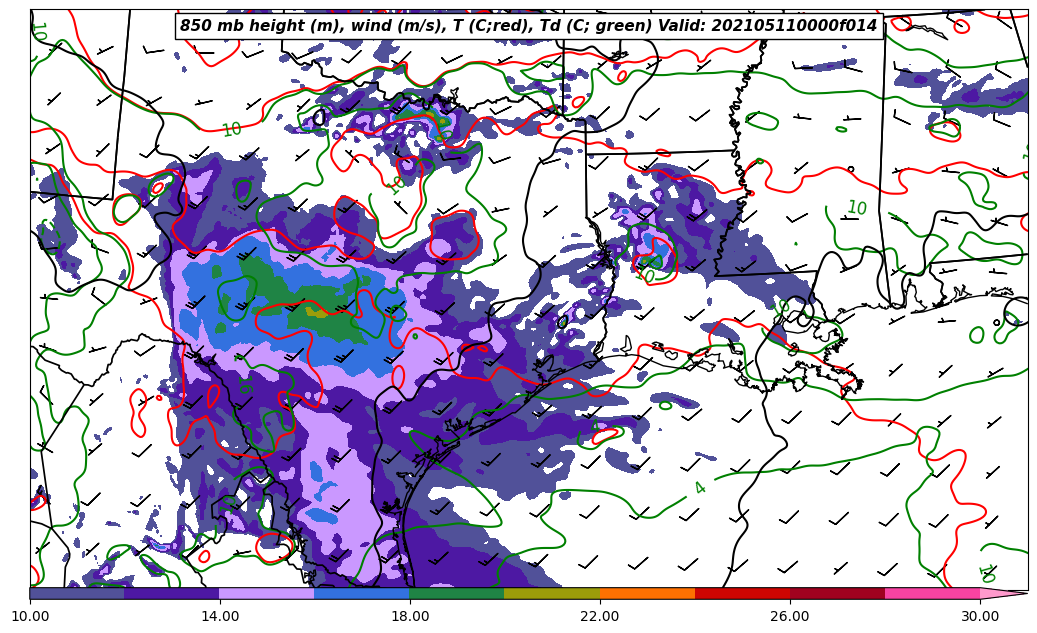This screenshot has height=633, width=1037.
Task: Click the green "4" dewpoint contour label
Action: [699, 488]
